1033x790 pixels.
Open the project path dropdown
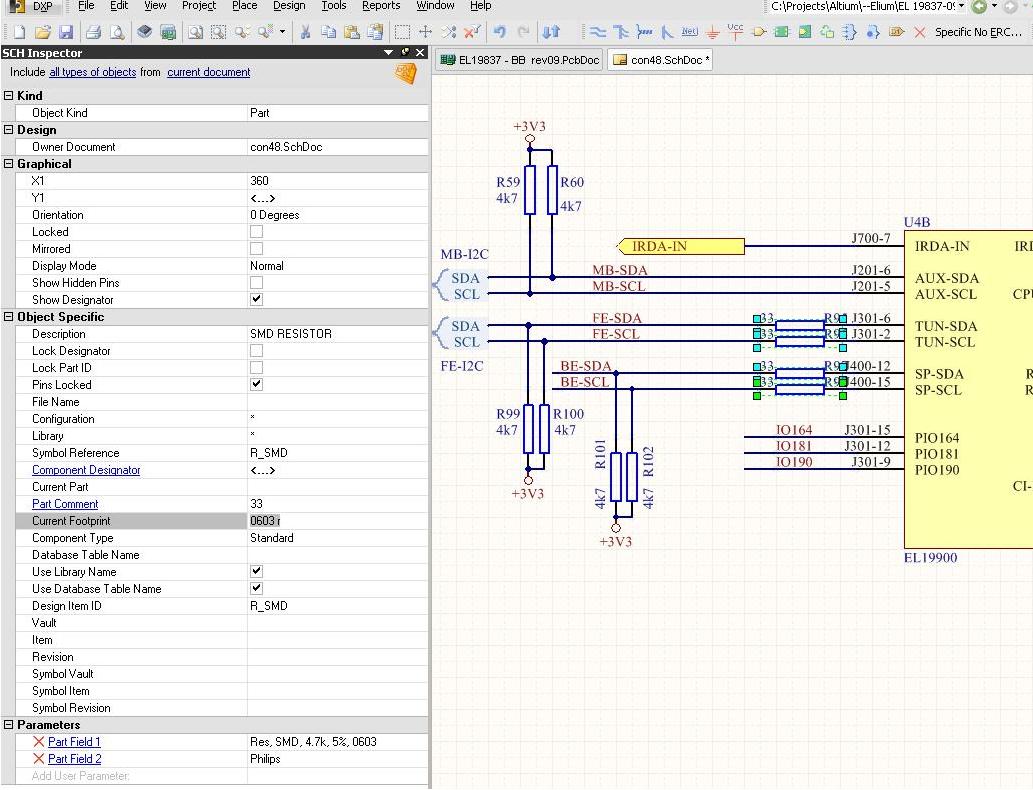coord(961,6)
